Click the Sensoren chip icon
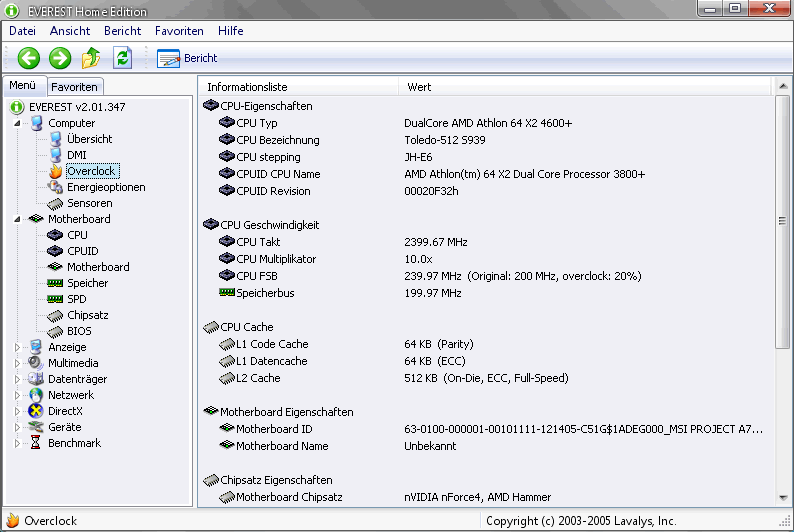Image resolution: width=794 pixels, height=532 pixels. (x=55, y=203)
